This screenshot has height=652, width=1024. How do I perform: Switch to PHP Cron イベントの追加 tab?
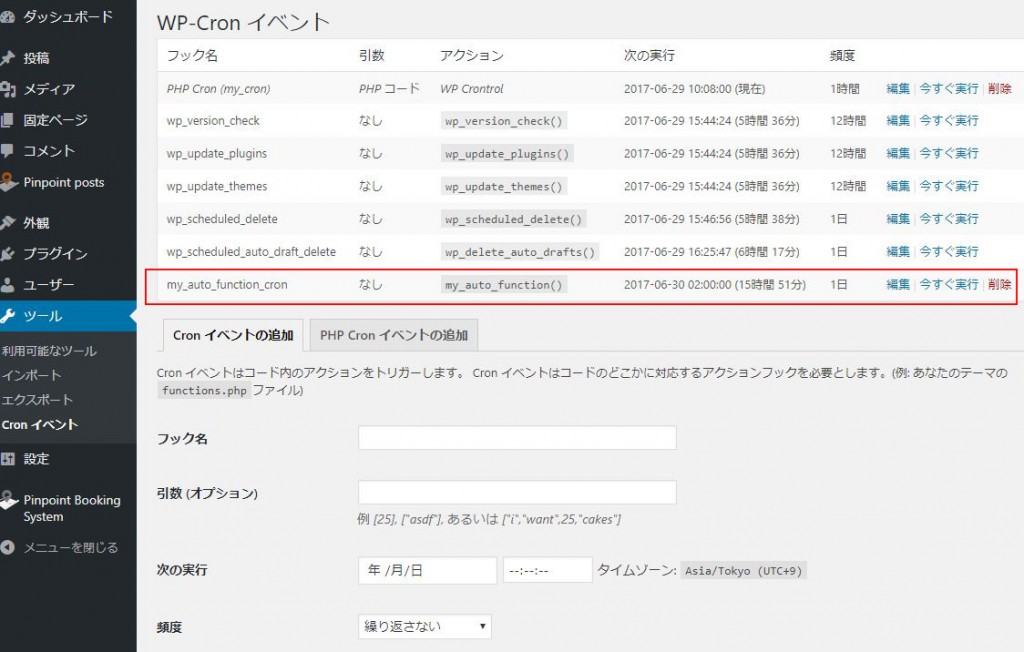tap(394, 335)
